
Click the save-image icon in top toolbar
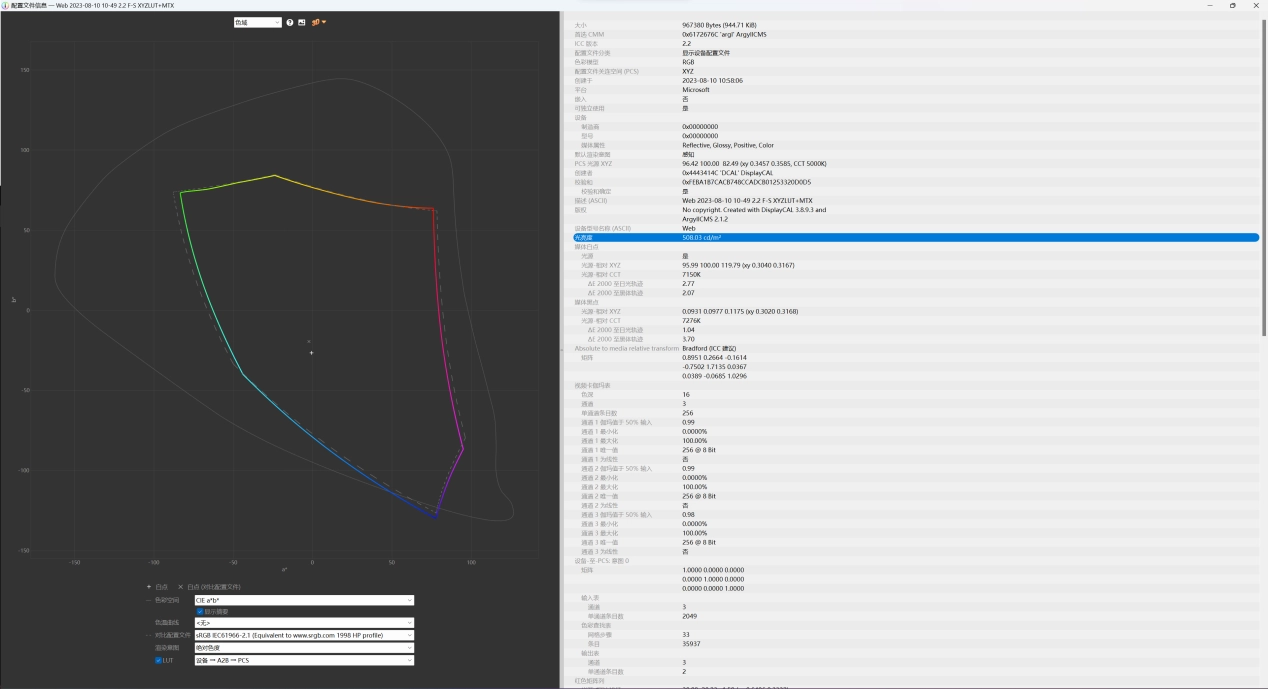tap(302, 22)
